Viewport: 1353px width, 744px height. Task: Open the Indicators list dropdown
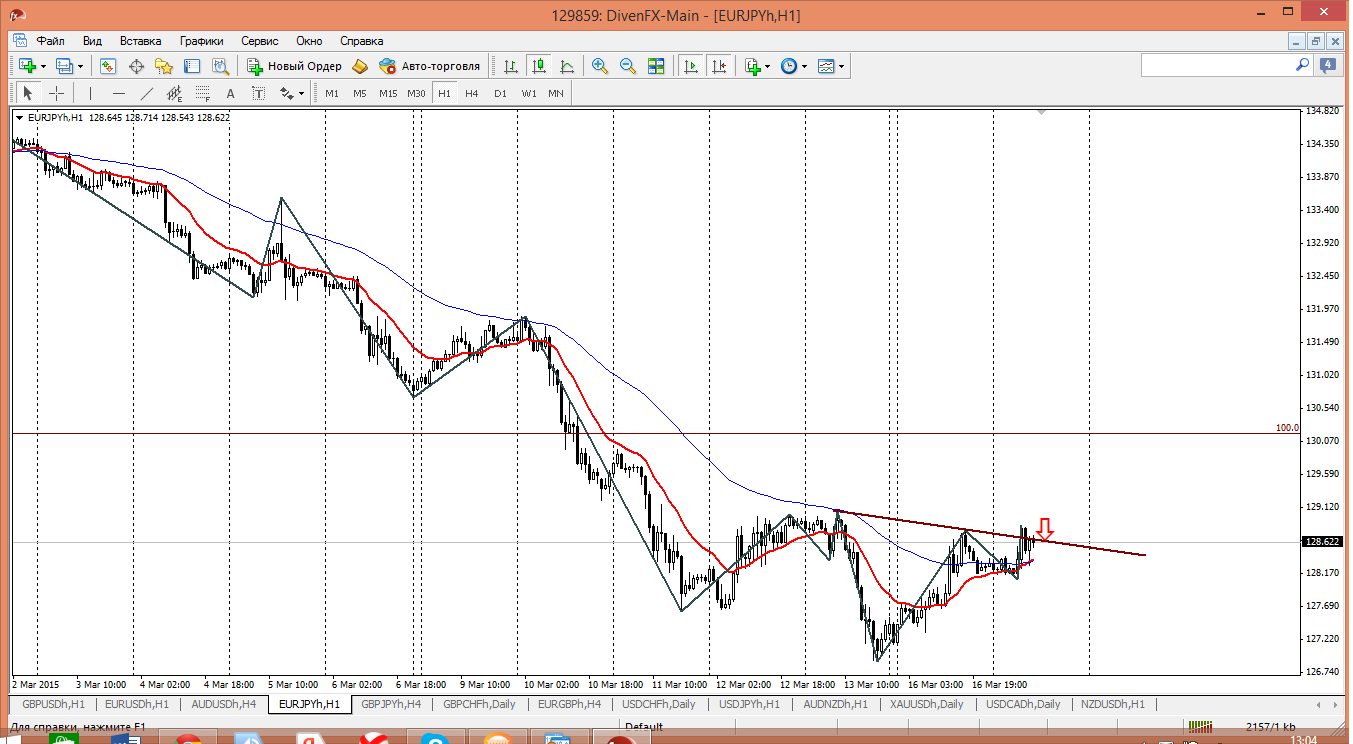tap(767, 66)
